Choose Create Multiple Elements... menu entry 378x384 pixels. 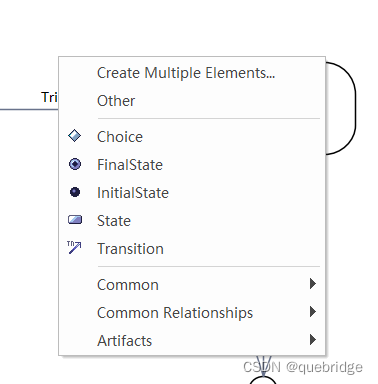[x=186, y=73]
